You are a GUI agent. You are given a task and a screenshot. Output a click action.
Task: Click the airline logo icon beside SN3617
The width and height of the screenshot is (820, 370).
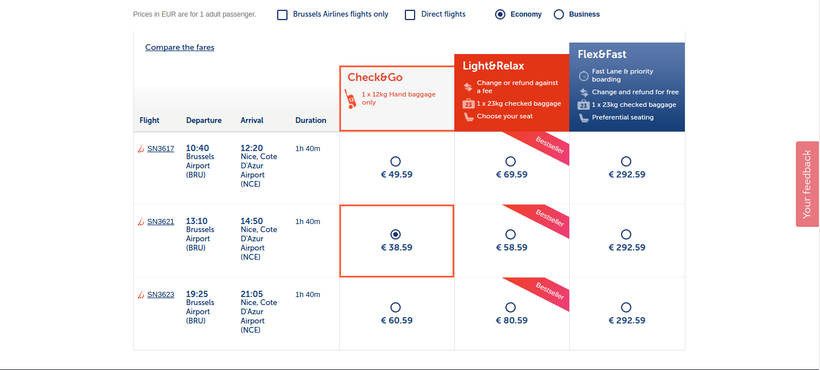pos(141,149)
